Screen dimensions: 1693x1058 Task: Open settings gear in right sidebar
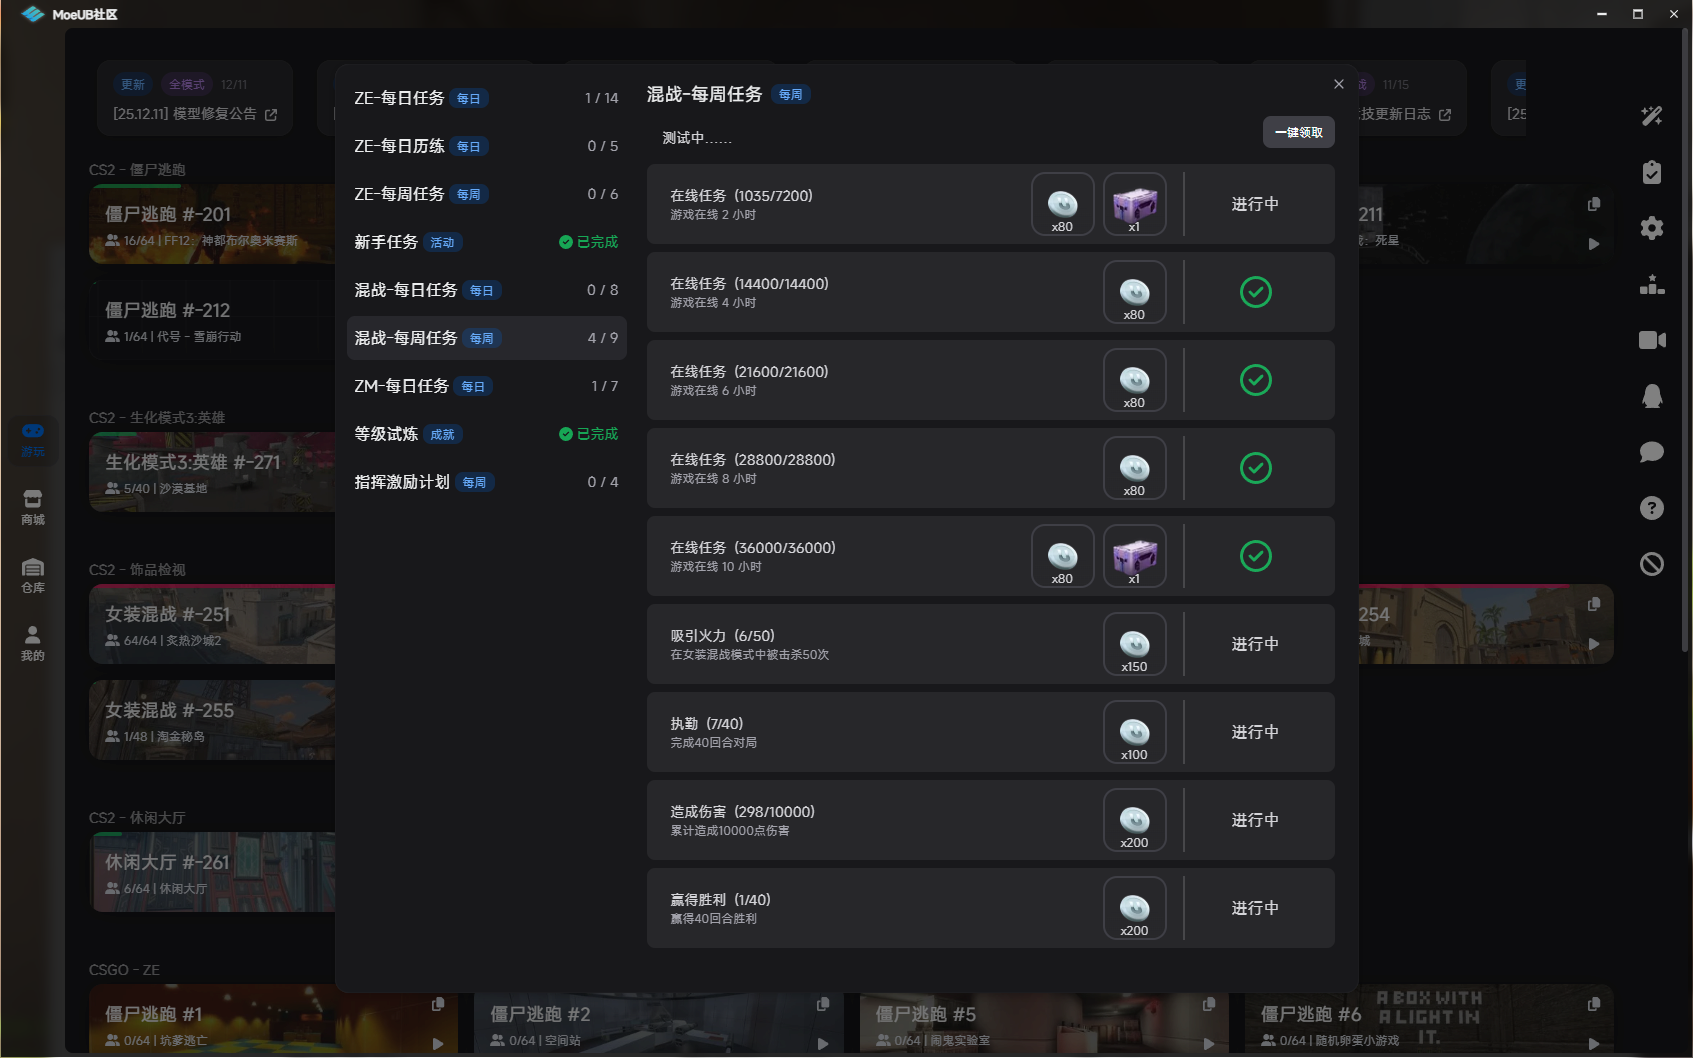1652,228
